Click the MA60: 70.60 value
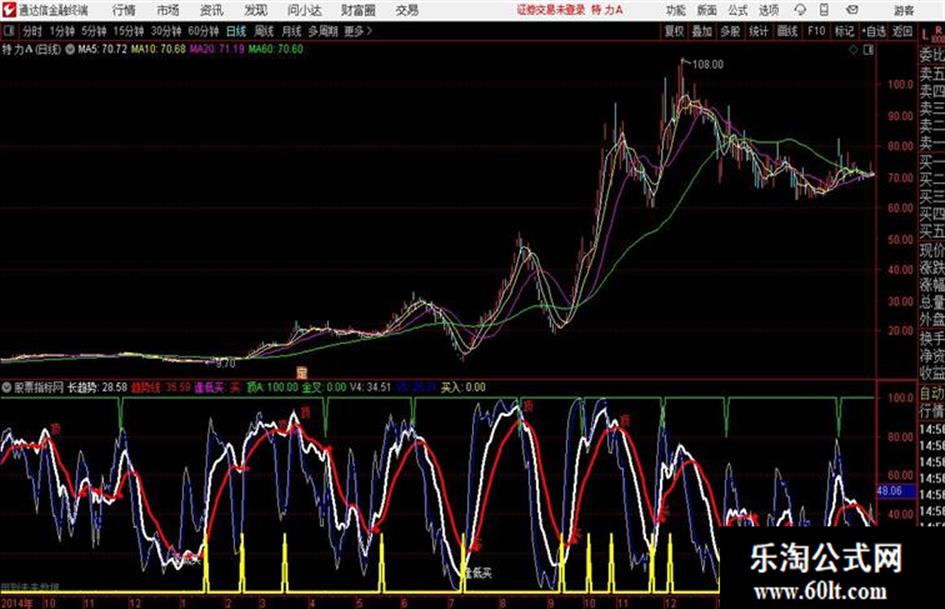This screenshot has width=945, height=609. tap(276, 49)
